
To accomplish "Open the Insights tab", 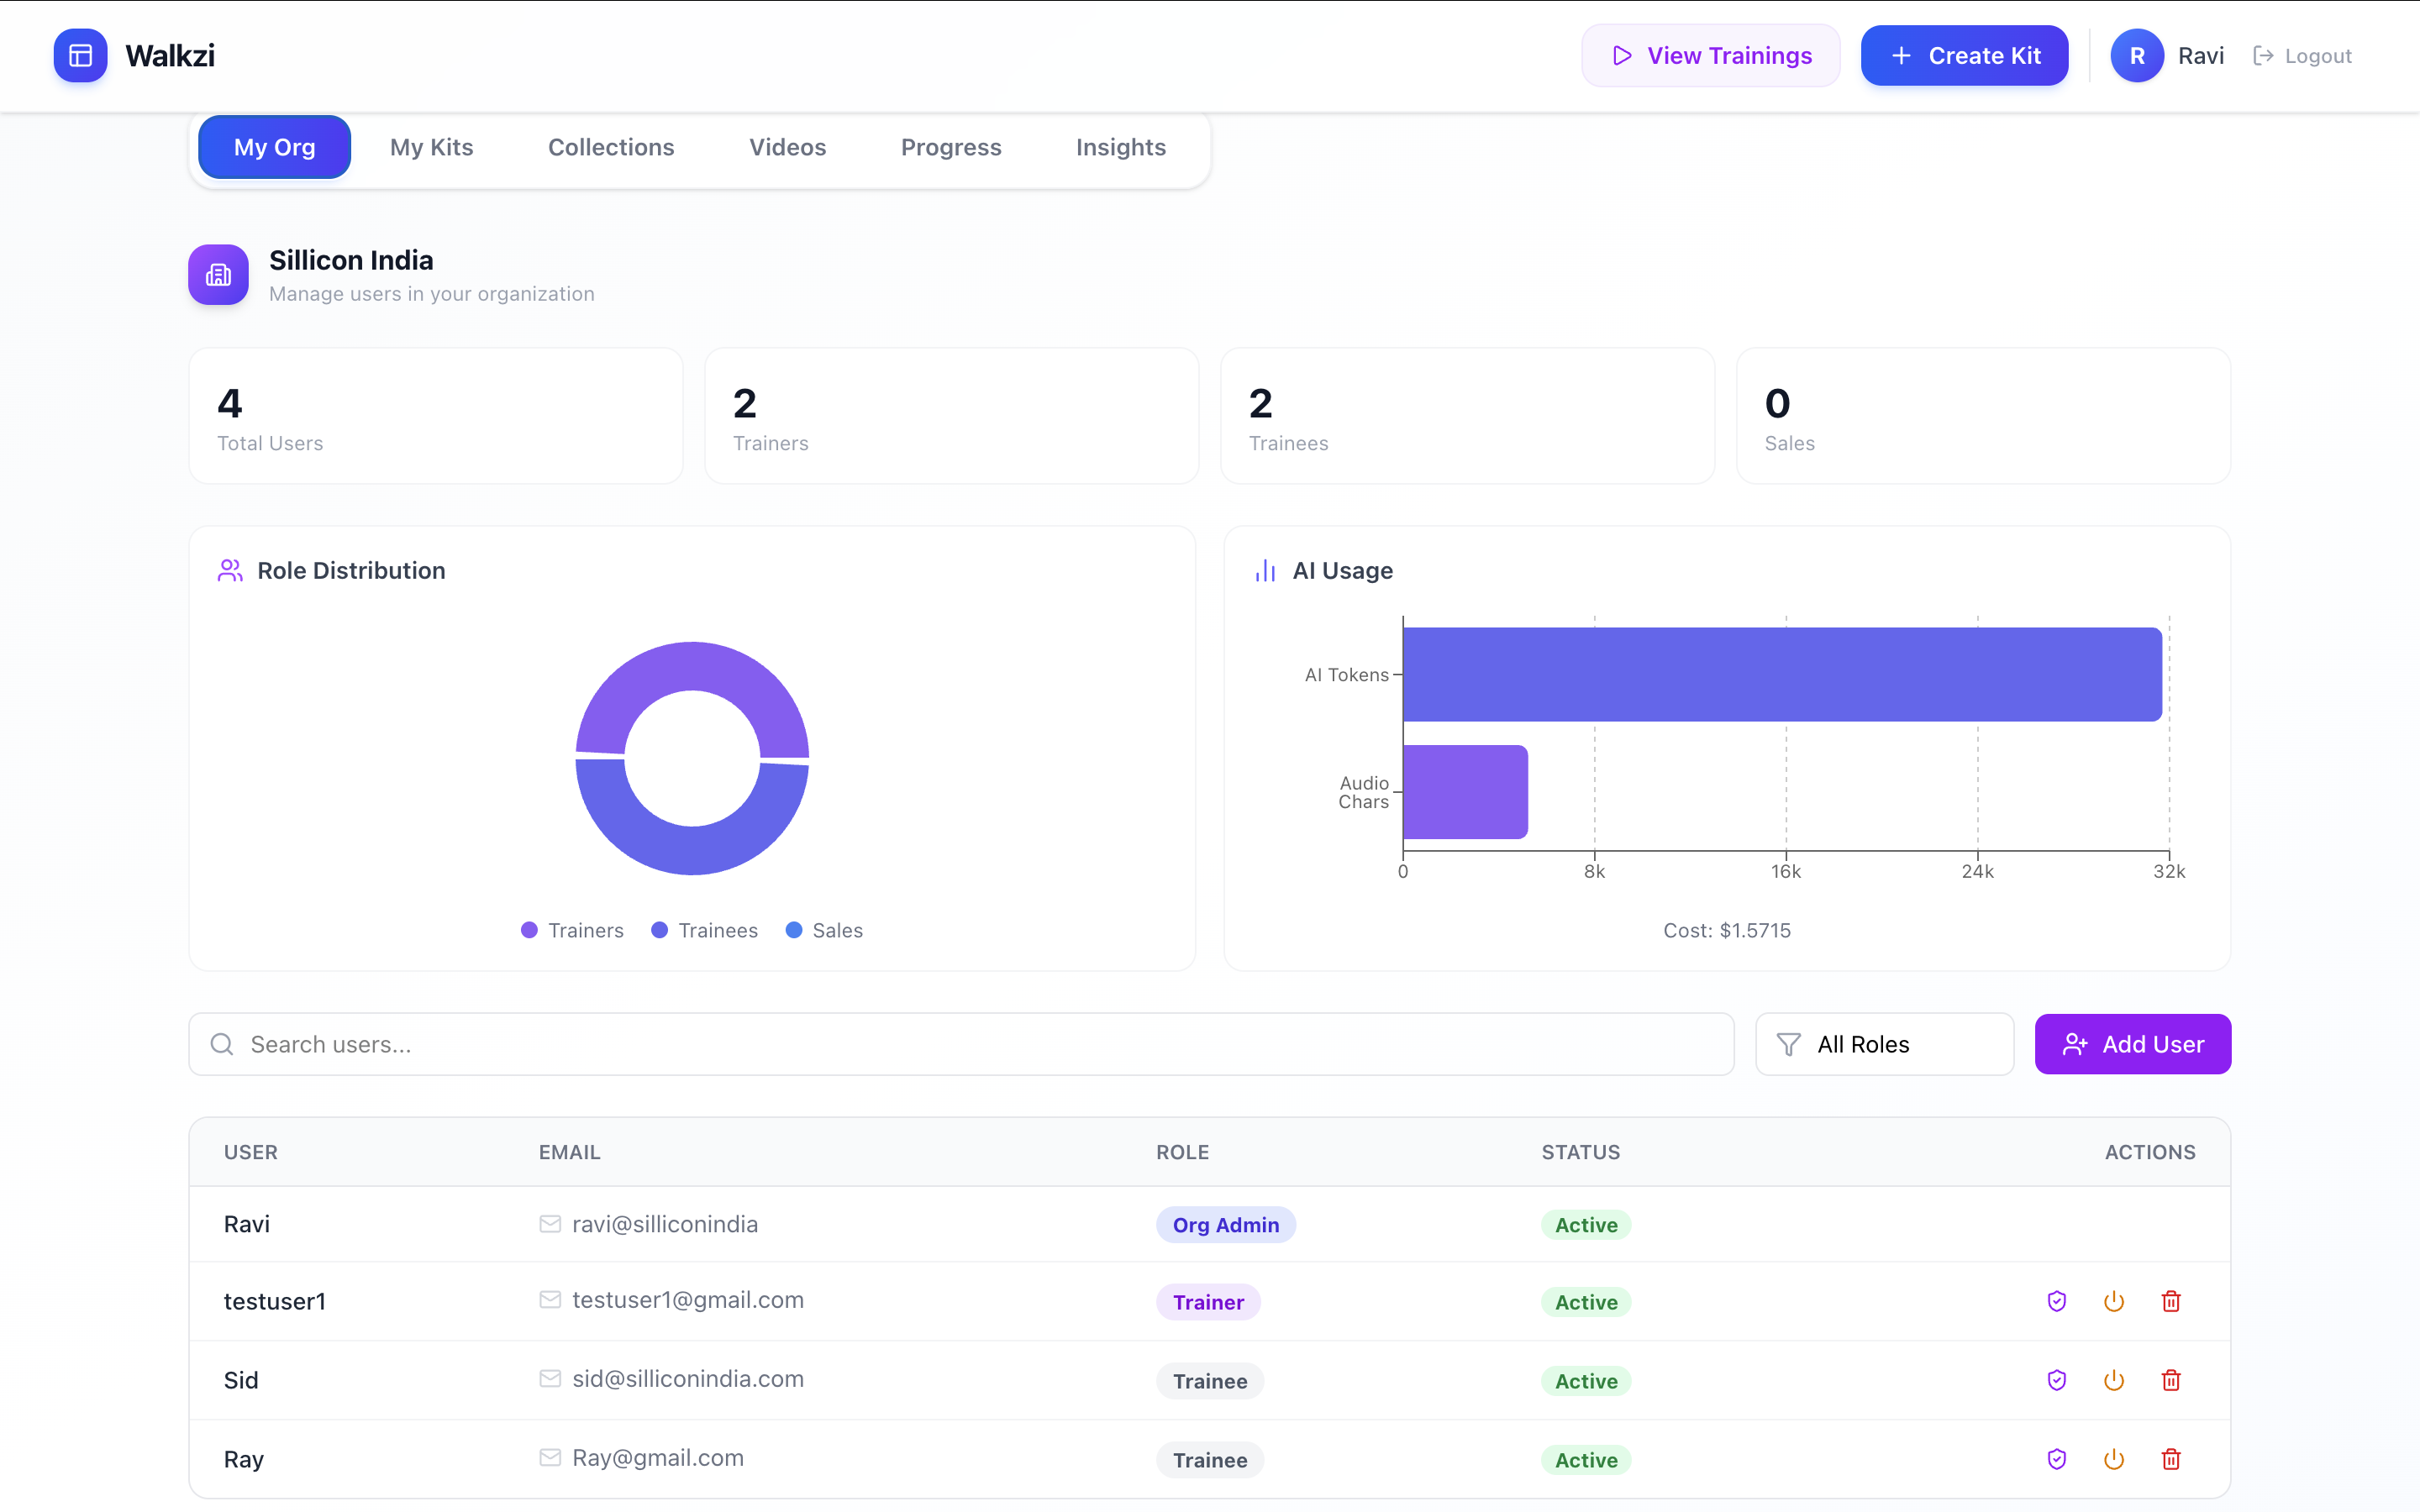I will (1120, 147).
